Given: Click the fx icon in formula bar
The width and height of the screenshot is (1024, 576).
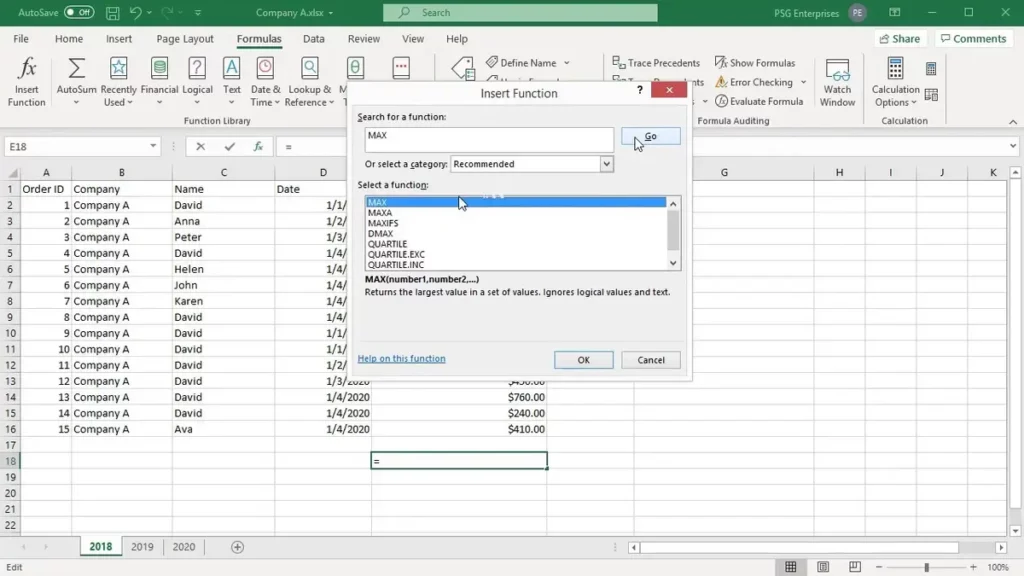Looking at the screenshot, I should point(258,147).
